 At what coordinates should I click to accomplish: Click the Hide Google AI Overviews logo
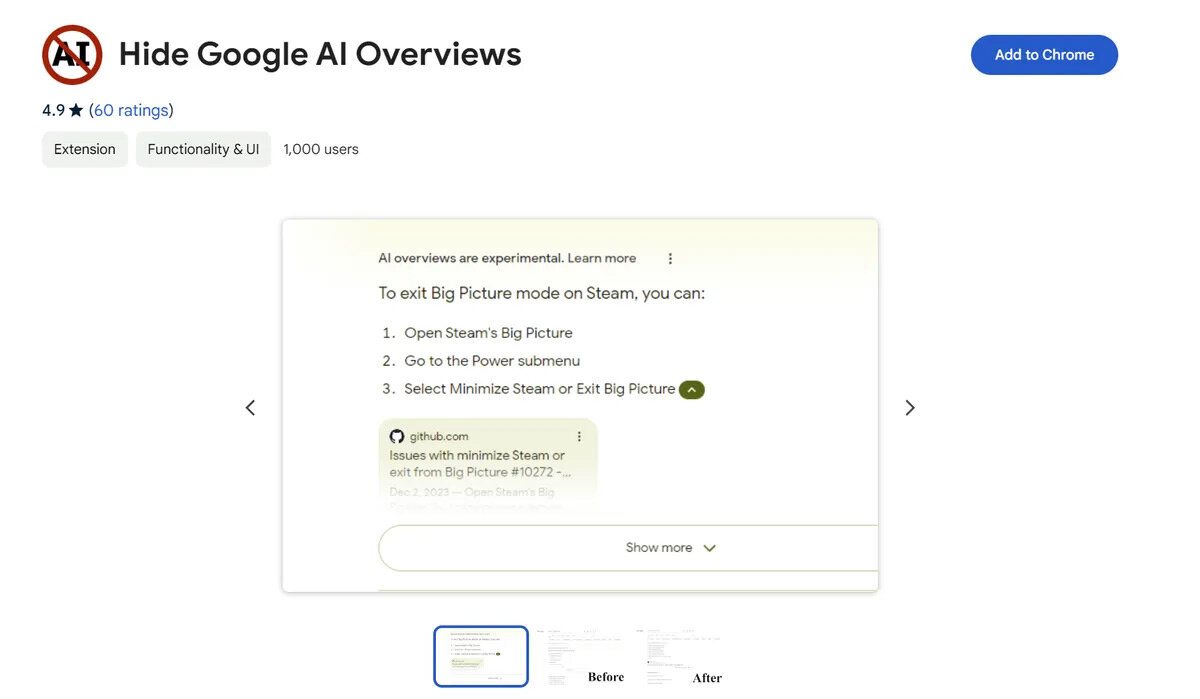pos(72,54)
